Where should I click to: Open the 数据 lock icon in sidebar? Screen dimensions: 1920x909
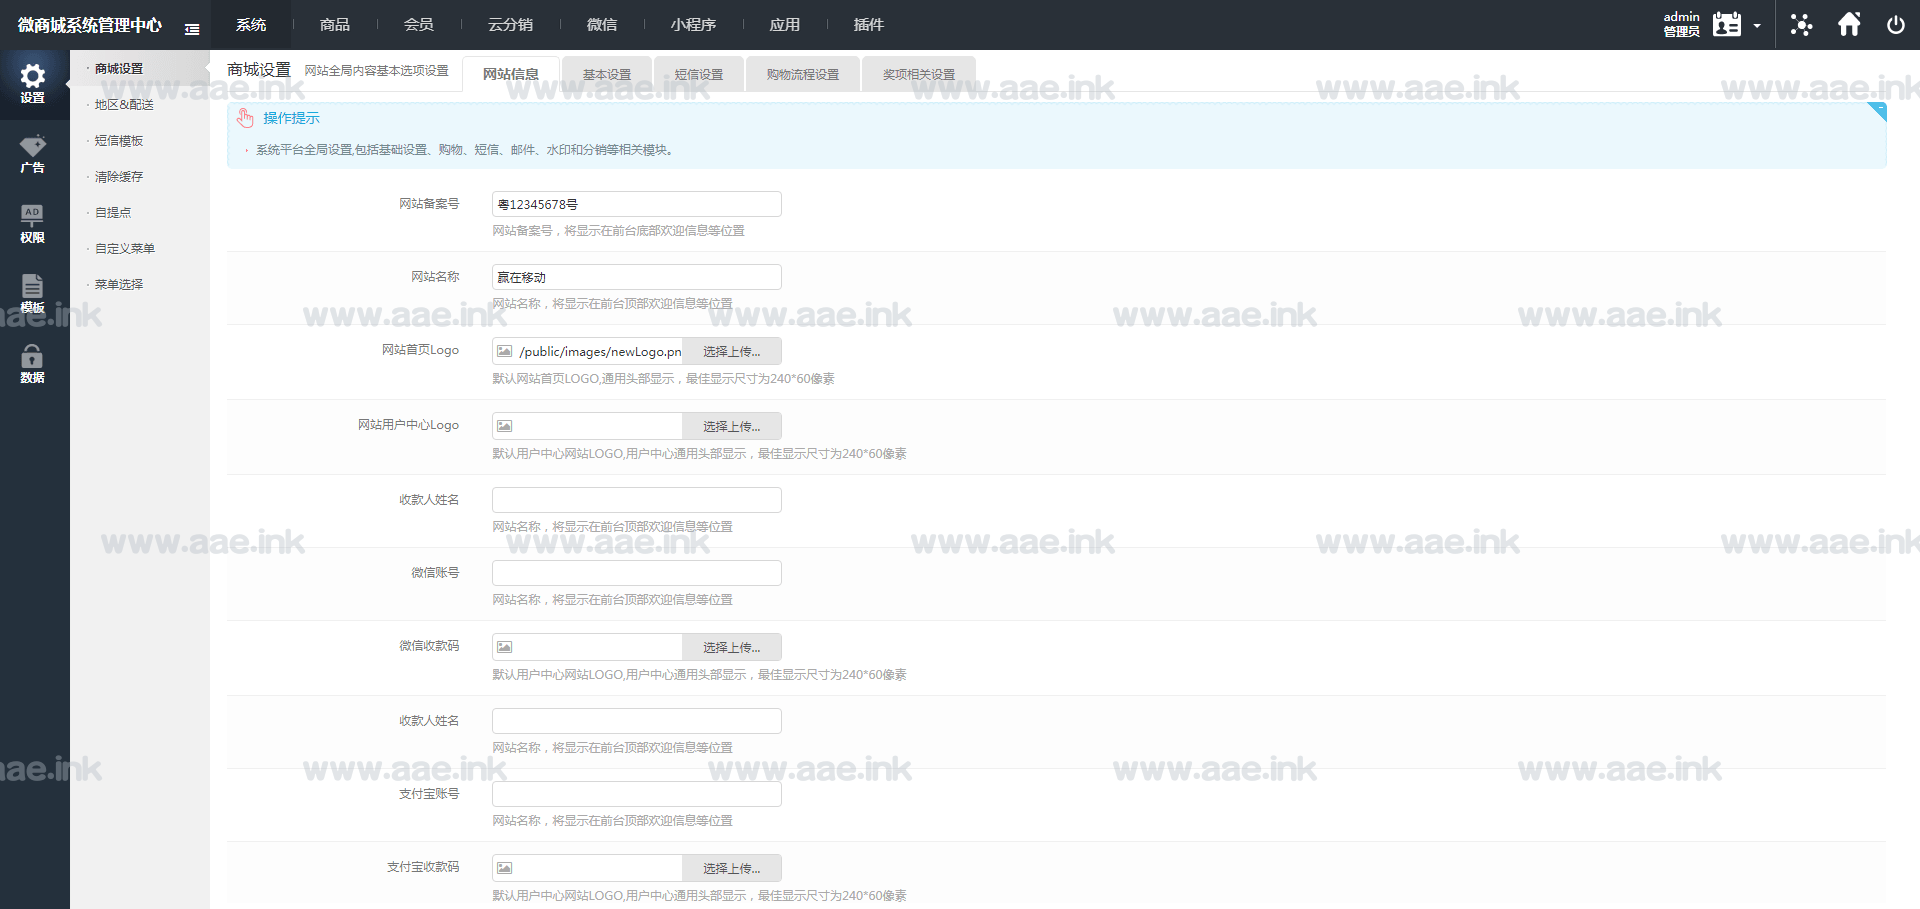[32, 355]
